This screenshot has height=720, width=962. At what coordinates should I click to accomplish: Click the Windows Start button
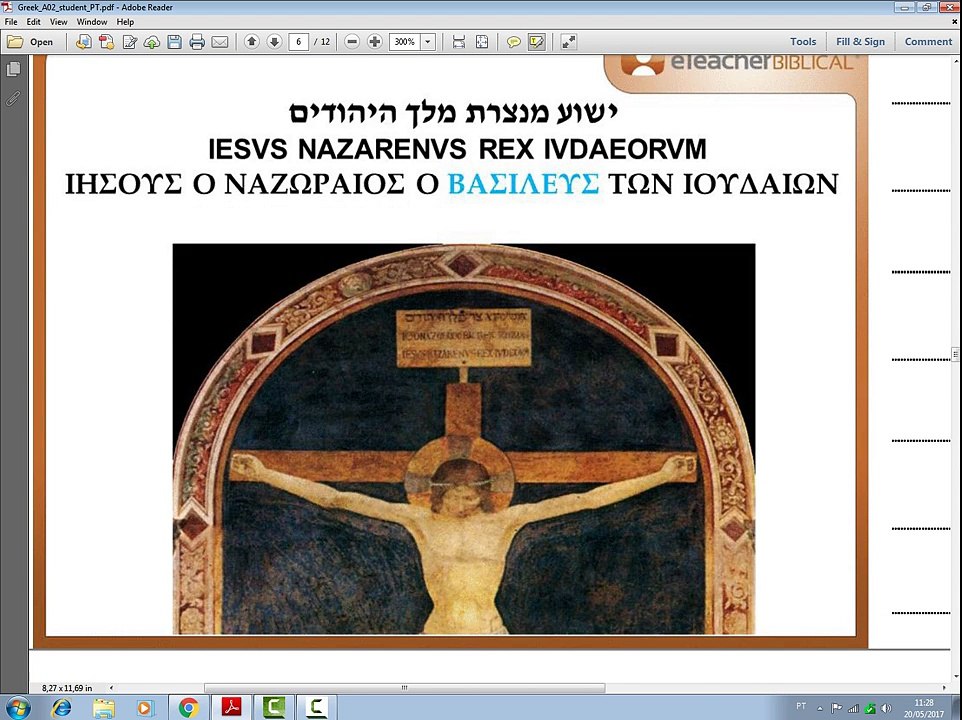coord(17,708)
